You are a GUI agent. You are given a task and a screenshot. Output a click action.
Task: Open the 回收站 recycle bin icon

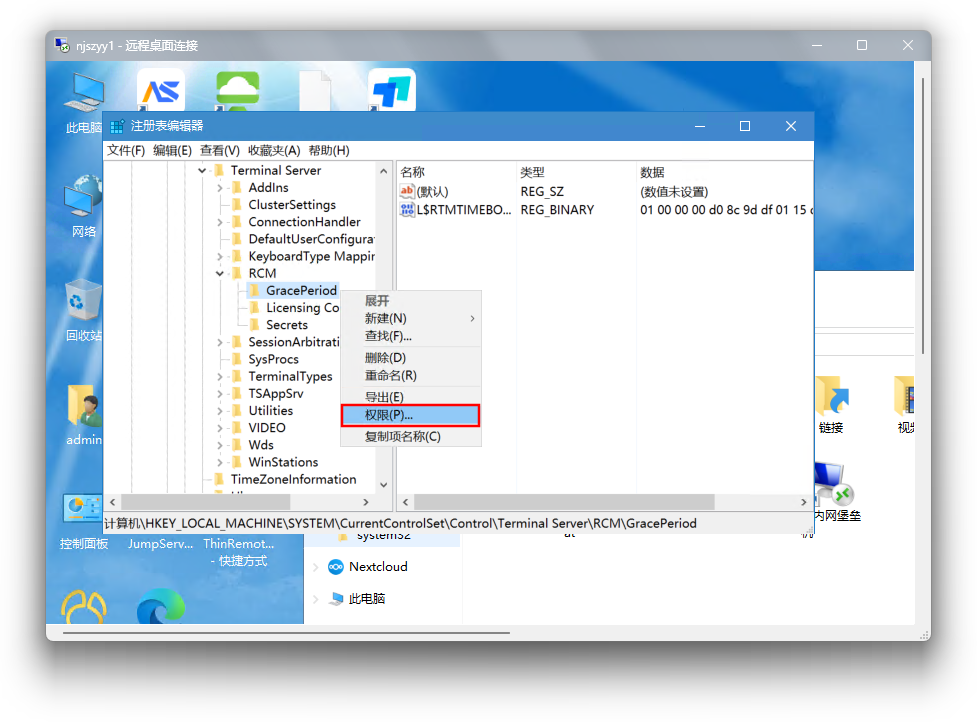(82, 301)
